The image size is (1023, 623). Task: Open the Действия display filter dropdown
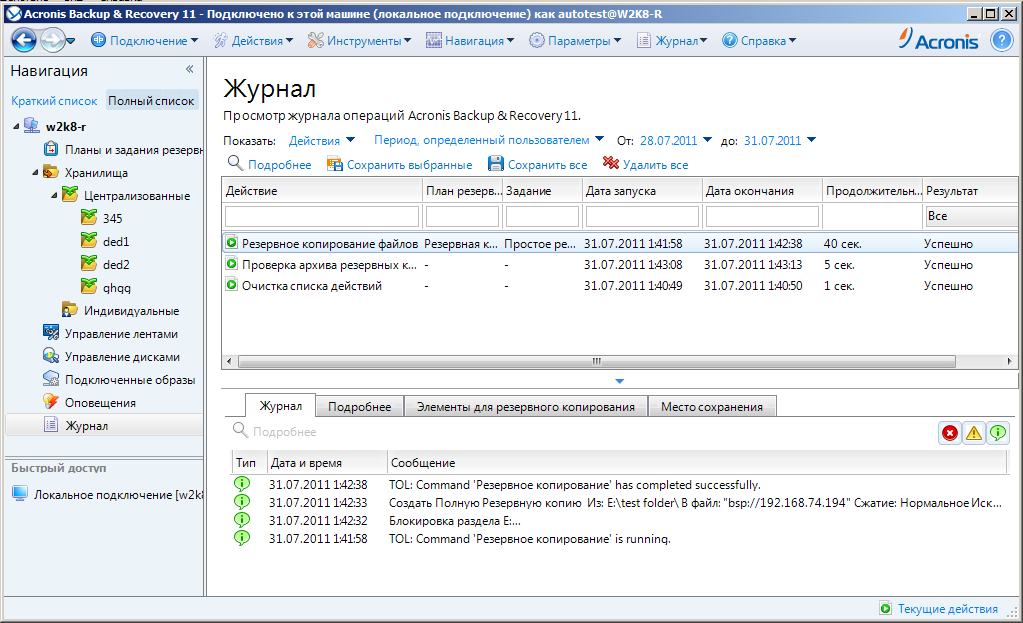tap(322, 140)
